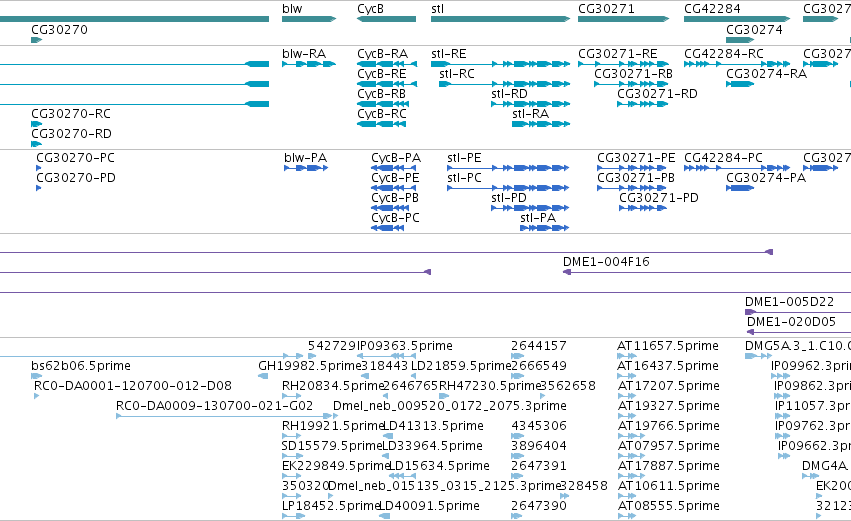Click the AT16437.5prime EST
This screenshot has height=521, width=851.
pos(626,376)
